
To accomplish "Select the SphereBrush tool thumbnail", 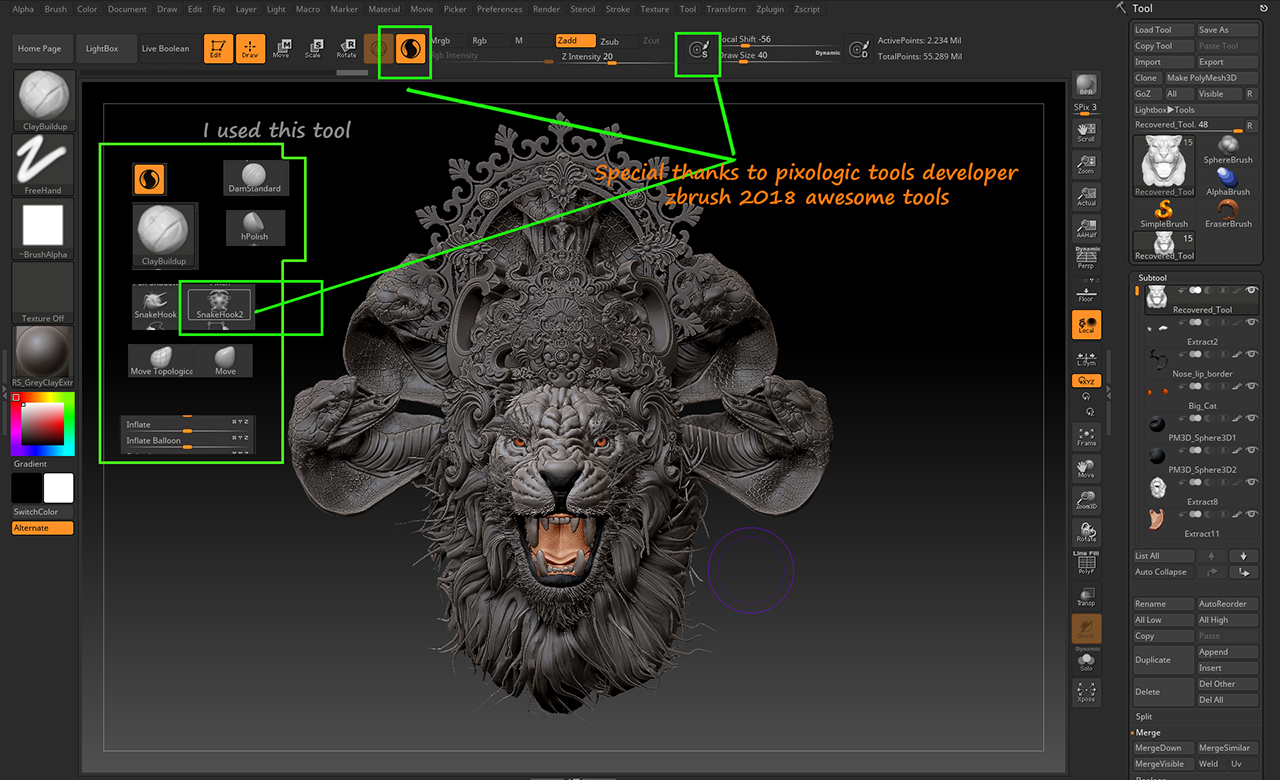I will [1227, 149].
